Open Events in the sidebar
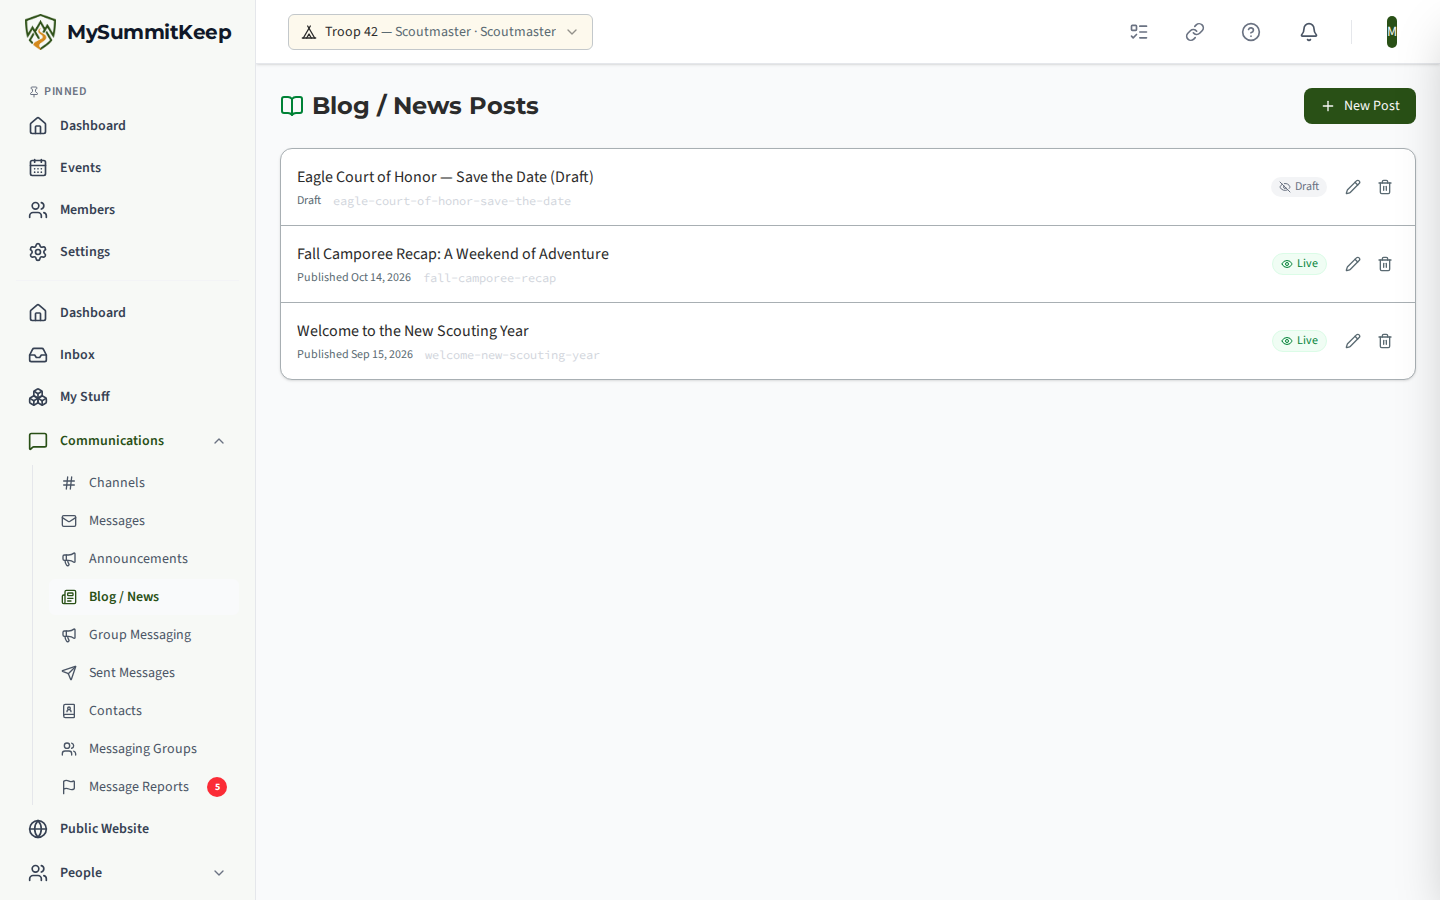 (x=128, y=168)
